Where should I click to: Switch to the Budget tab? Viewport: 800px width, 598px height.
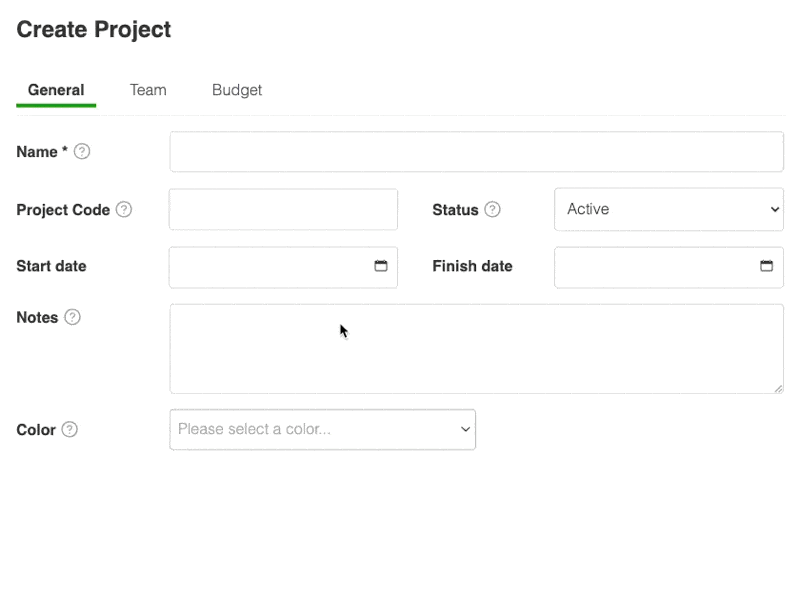coord(237,90)
